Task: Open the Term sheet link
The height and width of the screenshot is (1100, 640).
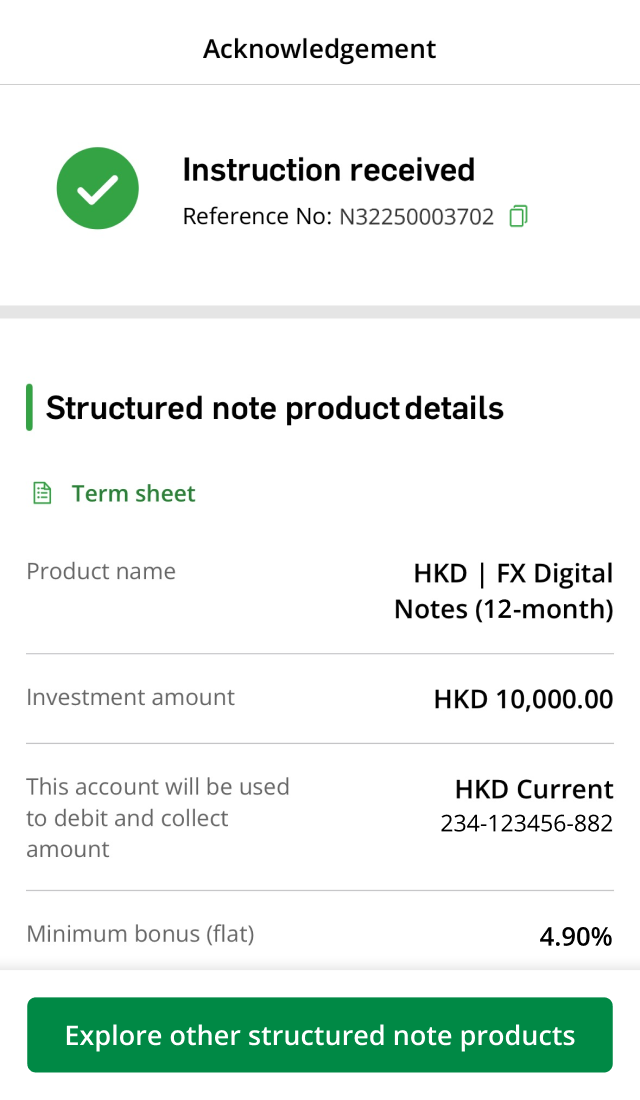Action: [x=133, y=493]
